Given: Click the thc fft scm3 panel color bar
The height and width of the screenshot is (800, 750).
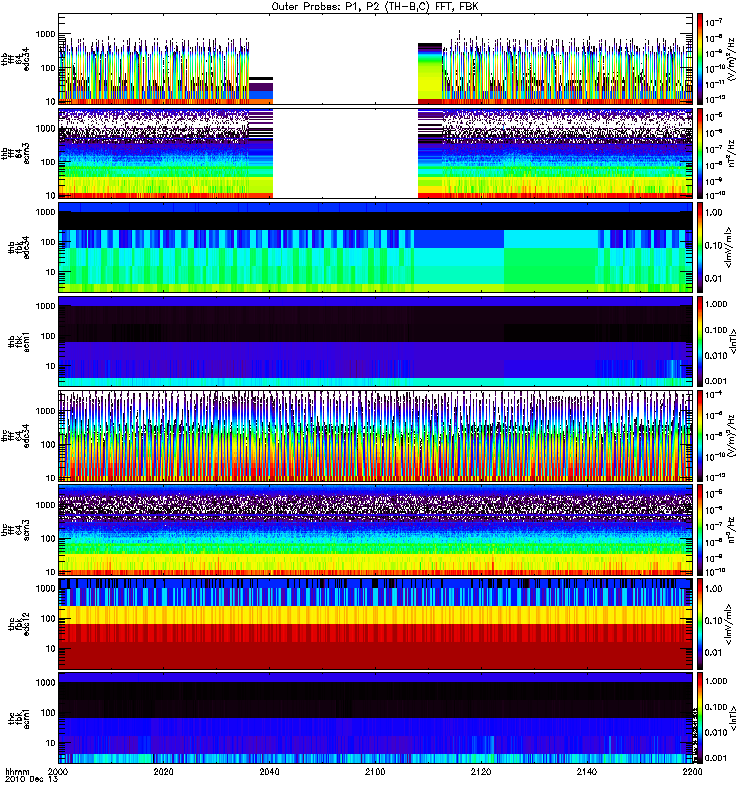Looking at the screenshot, I should [700, 530].
